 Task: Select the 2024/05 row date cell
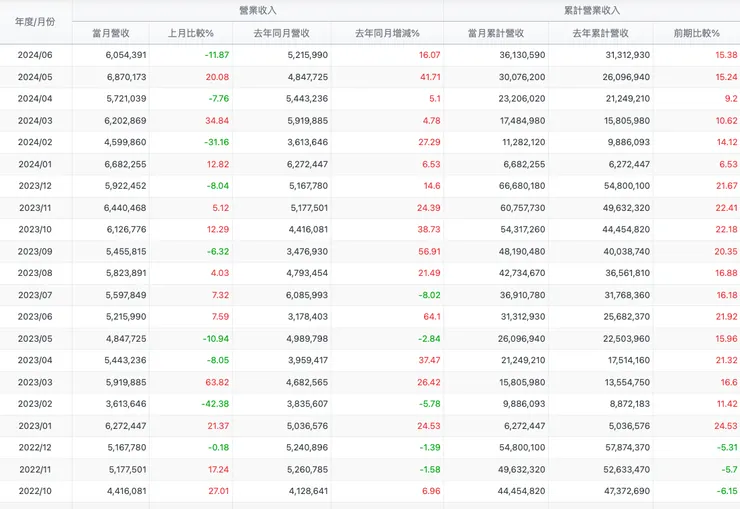tap(35, 77)
